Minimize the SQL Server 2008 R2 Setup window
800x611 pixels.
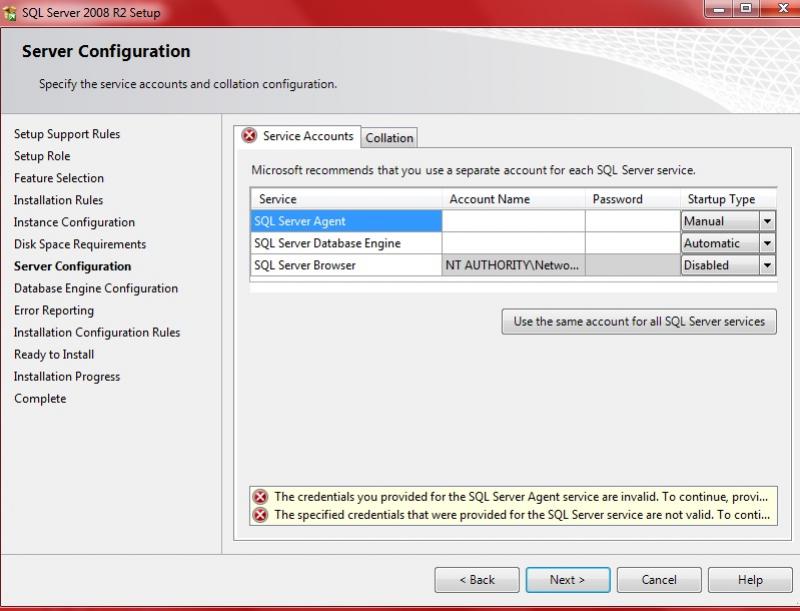pos(718,9)
